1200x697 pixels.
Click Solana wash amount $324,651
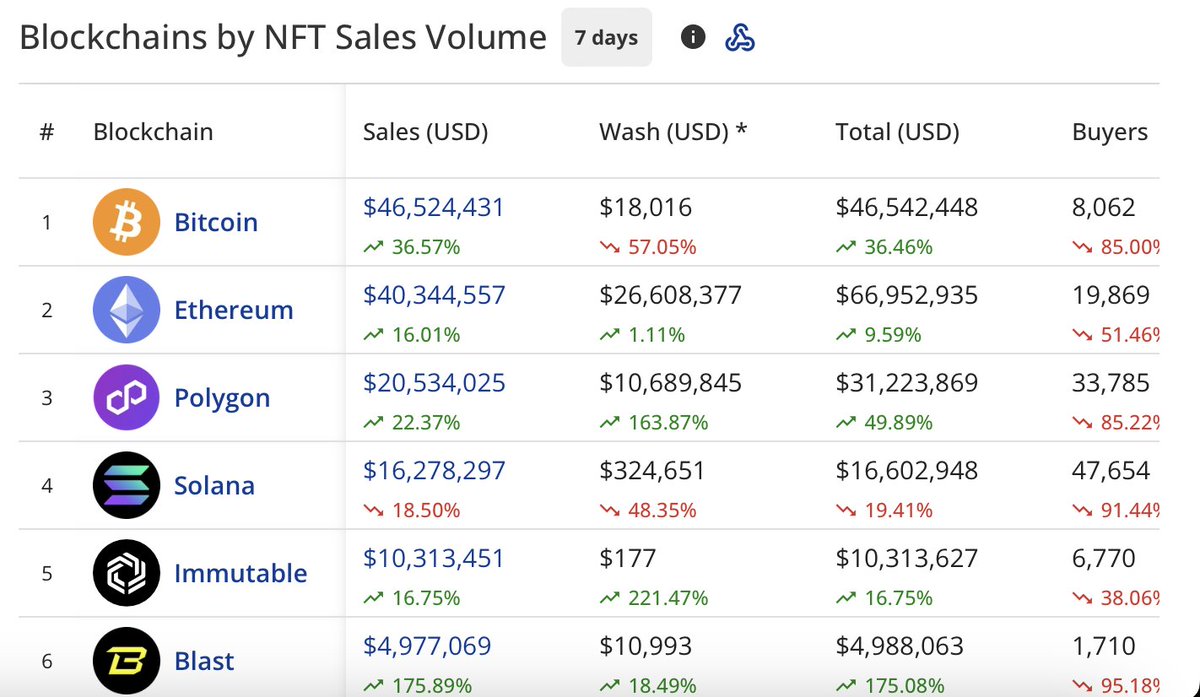[652, 470]
